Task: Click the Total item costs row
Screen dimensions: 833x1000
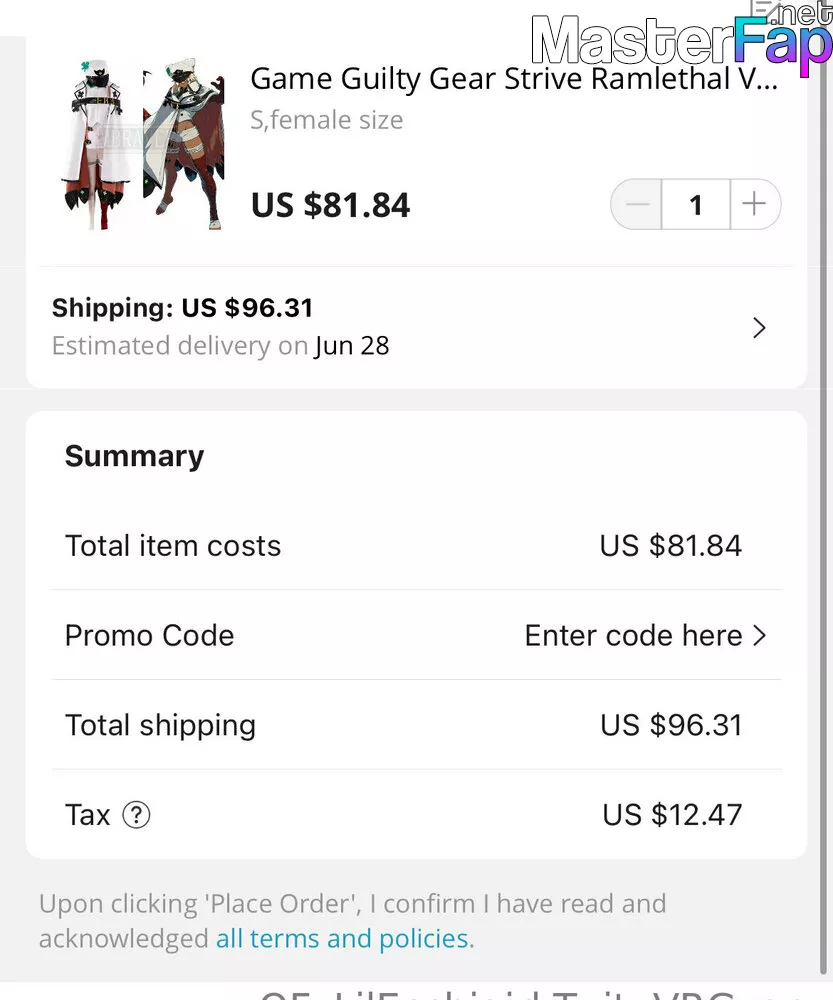Action: pyautogui.click(x=416, y=546)
